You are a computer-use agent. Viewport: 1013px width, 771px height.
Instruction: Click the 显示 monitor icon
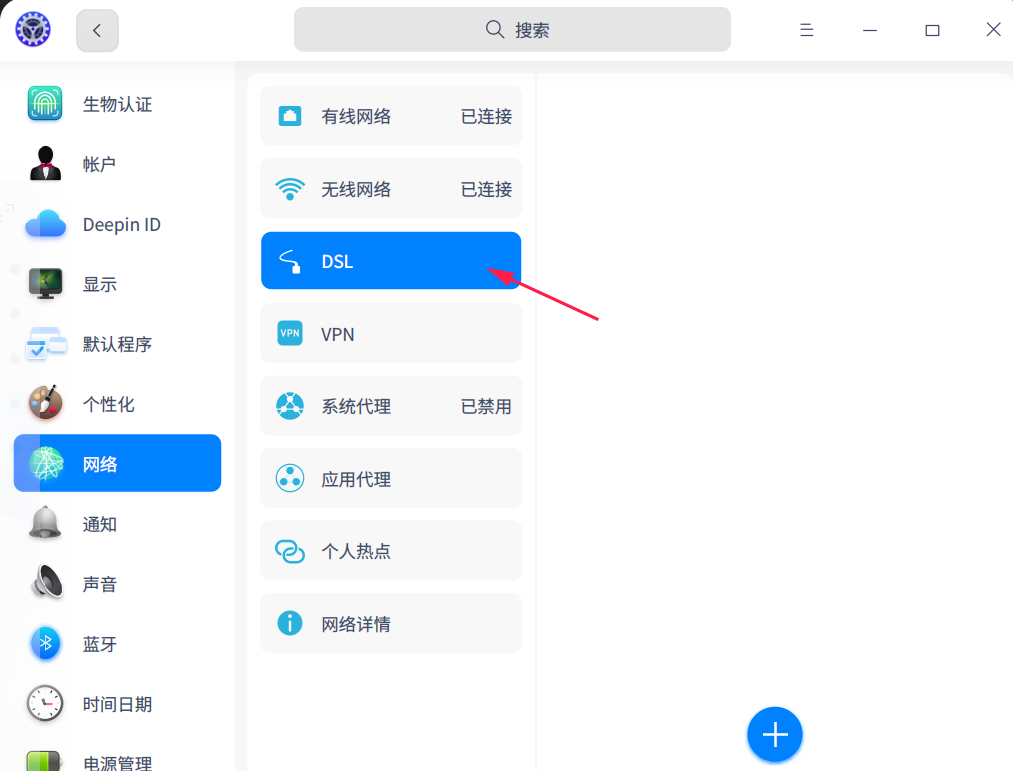pos(45,284)
